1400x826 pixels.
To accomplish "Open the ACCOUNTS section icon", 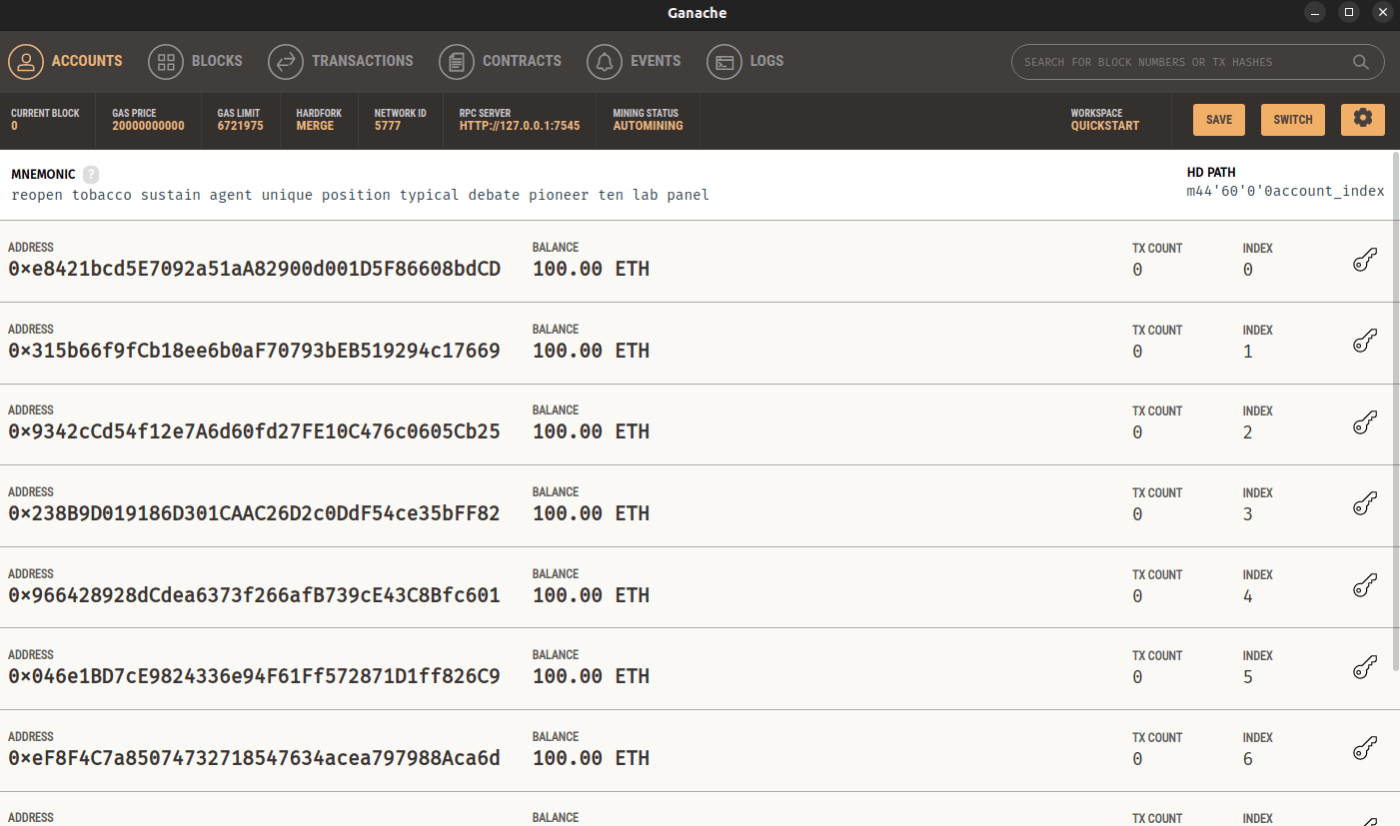I will click(x=25, y=61).
